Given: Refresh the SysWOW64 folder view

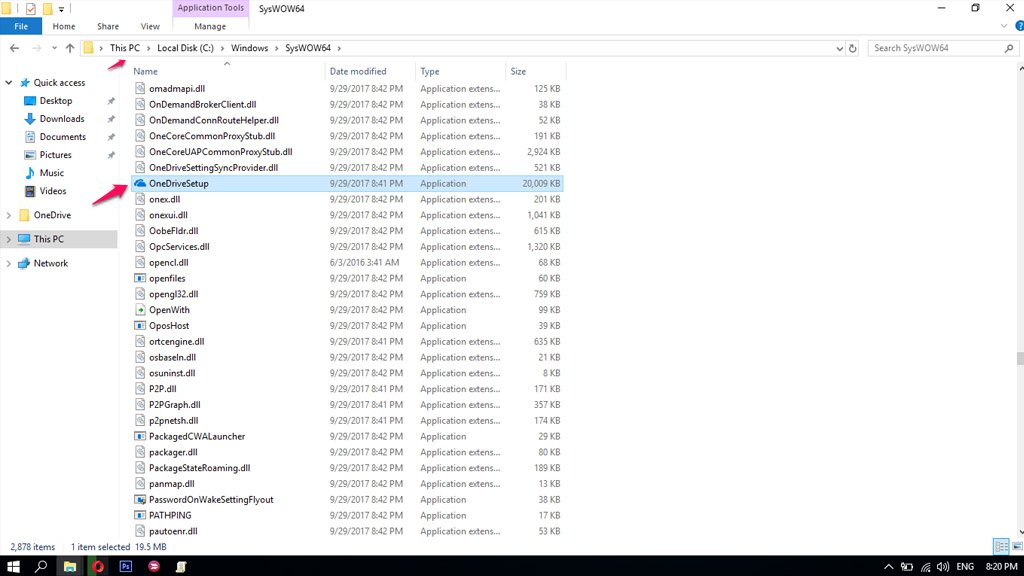Looking at the screenshot, I should pos(852,48).
